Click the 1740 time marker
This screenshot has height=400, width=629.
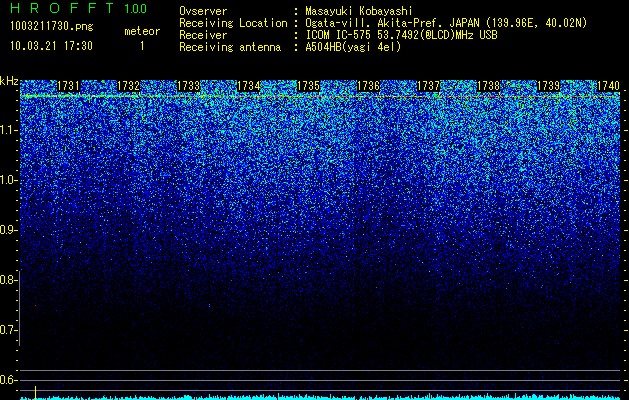[609, 86]
